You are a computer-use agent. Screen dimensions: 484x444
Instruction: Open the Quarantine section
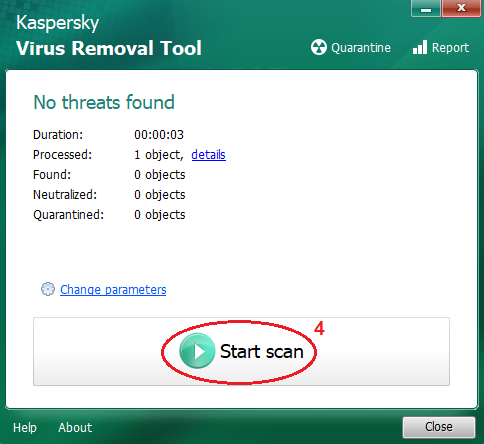pyautogui.click(x=351, y=47)
